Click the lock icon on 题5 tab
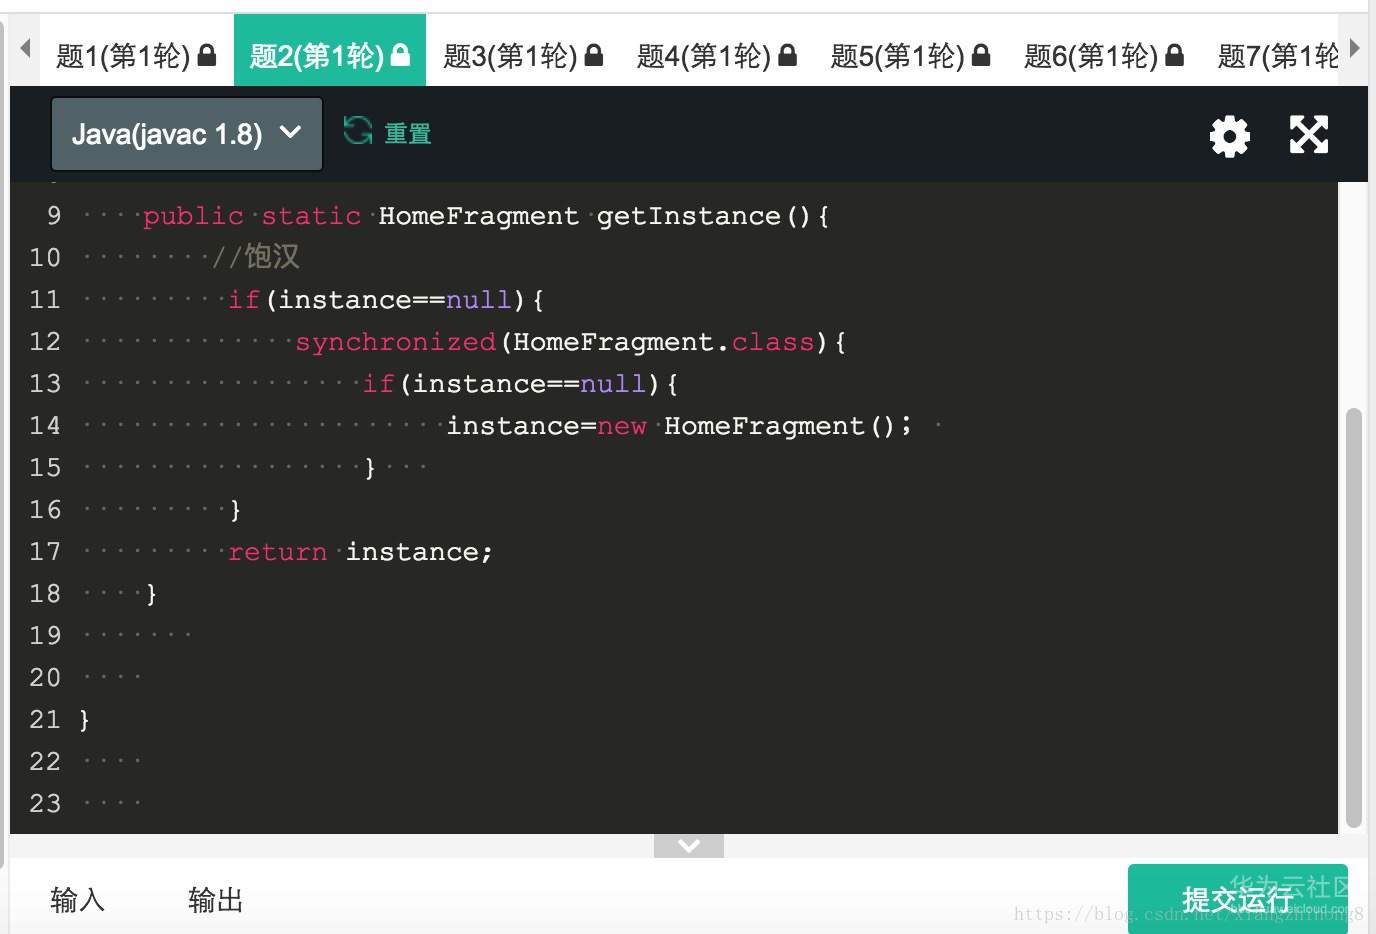 click(981, 55)
